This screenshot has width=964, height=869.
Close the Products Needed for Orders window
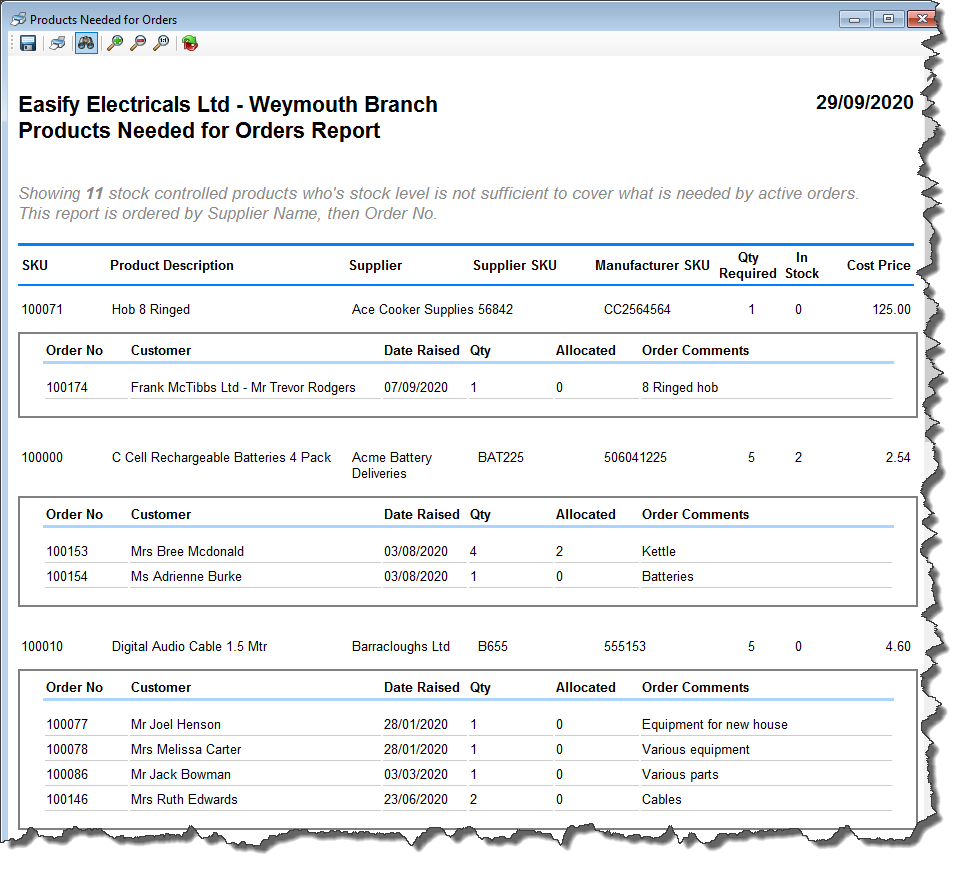[921, 19]
